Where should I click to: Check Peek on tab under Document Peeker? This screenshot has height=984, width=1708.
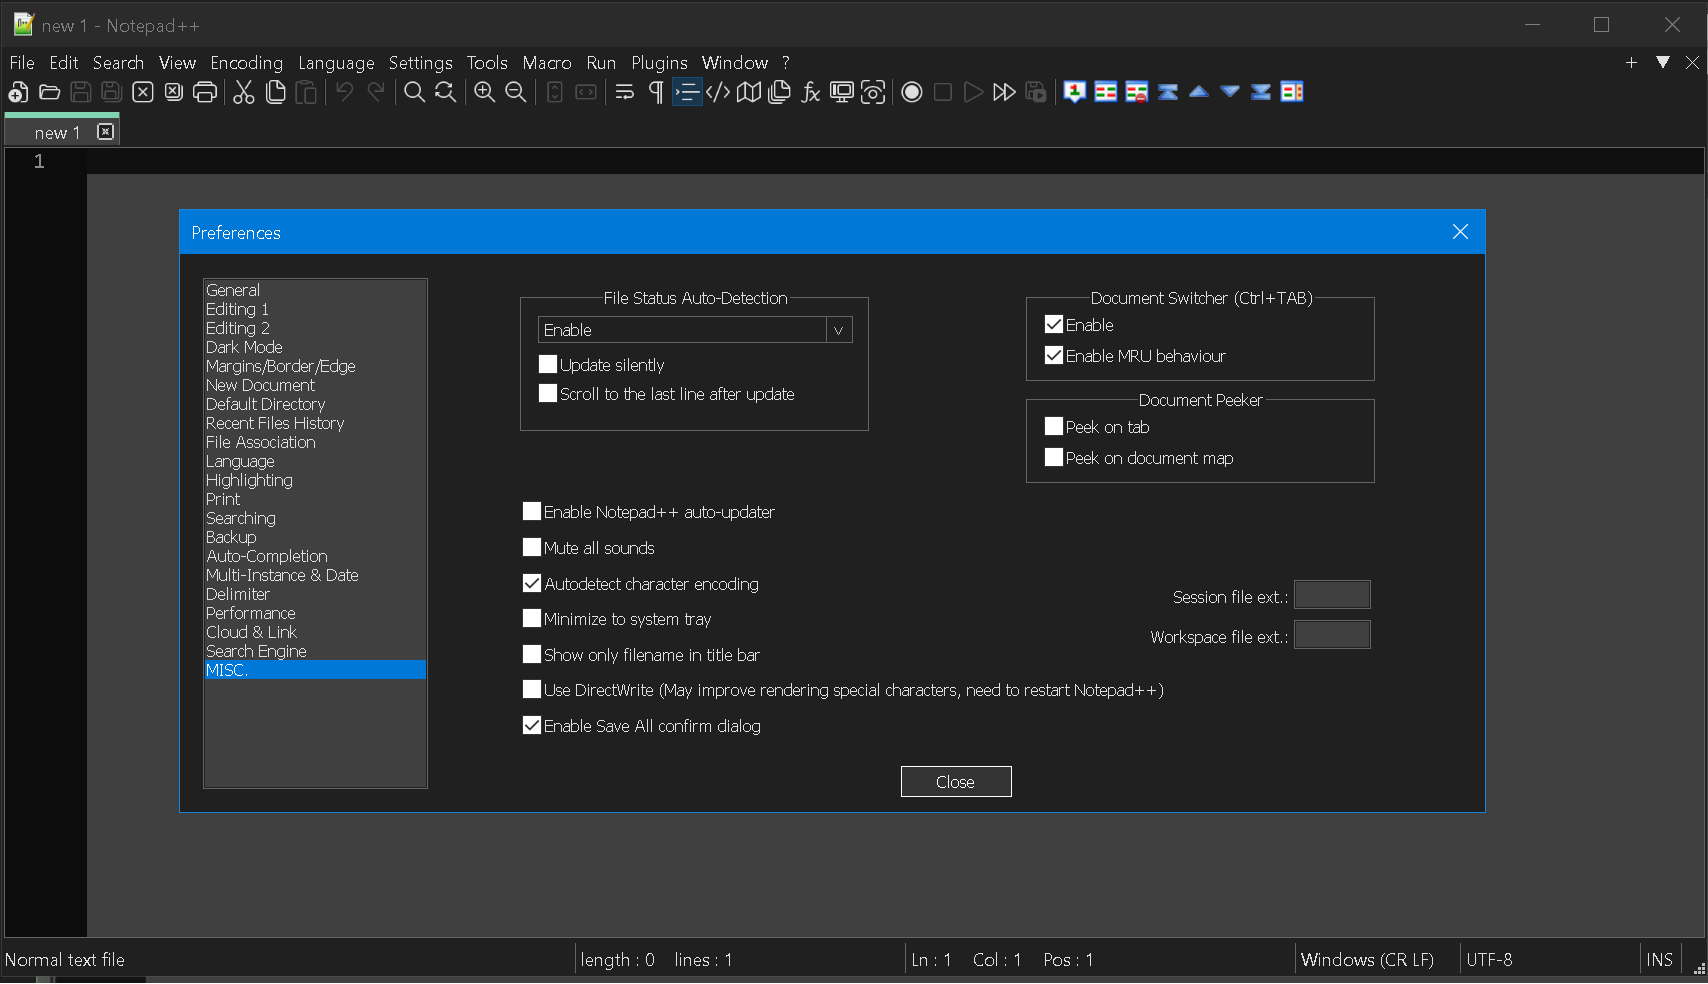point(1053,426)
